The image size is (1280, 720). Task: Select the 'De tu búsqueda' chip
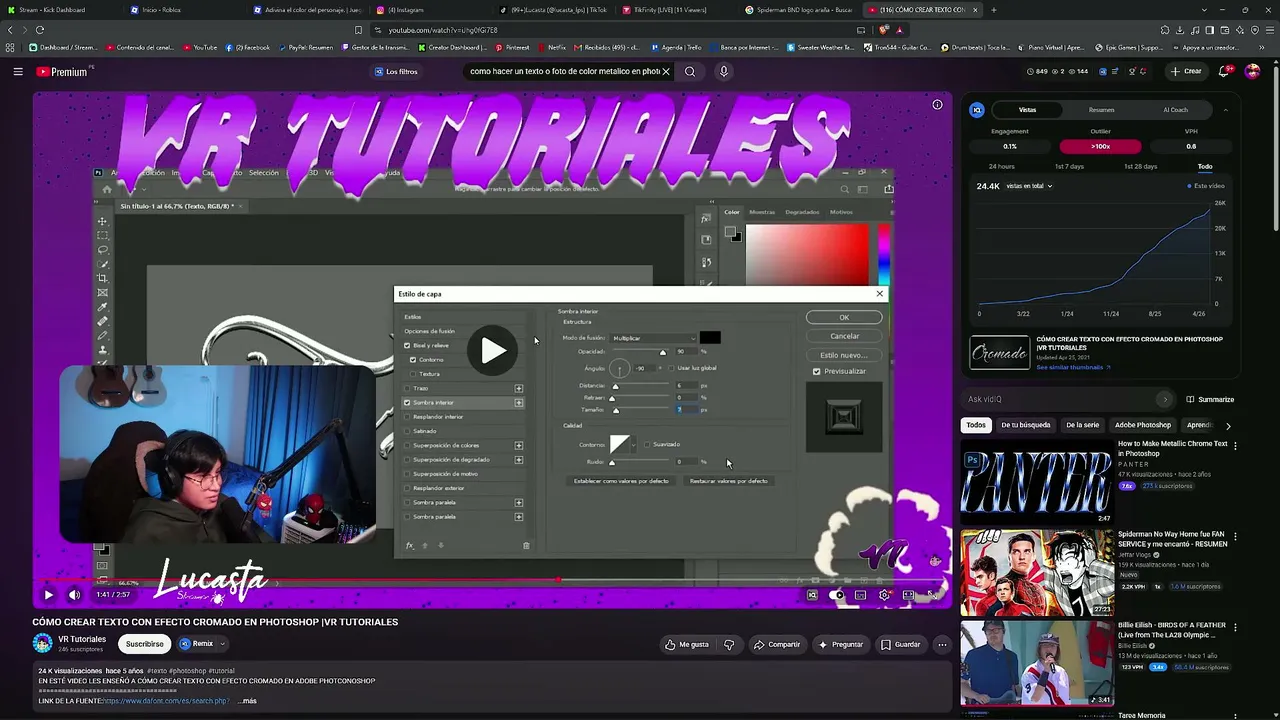tap(1026, 425)
